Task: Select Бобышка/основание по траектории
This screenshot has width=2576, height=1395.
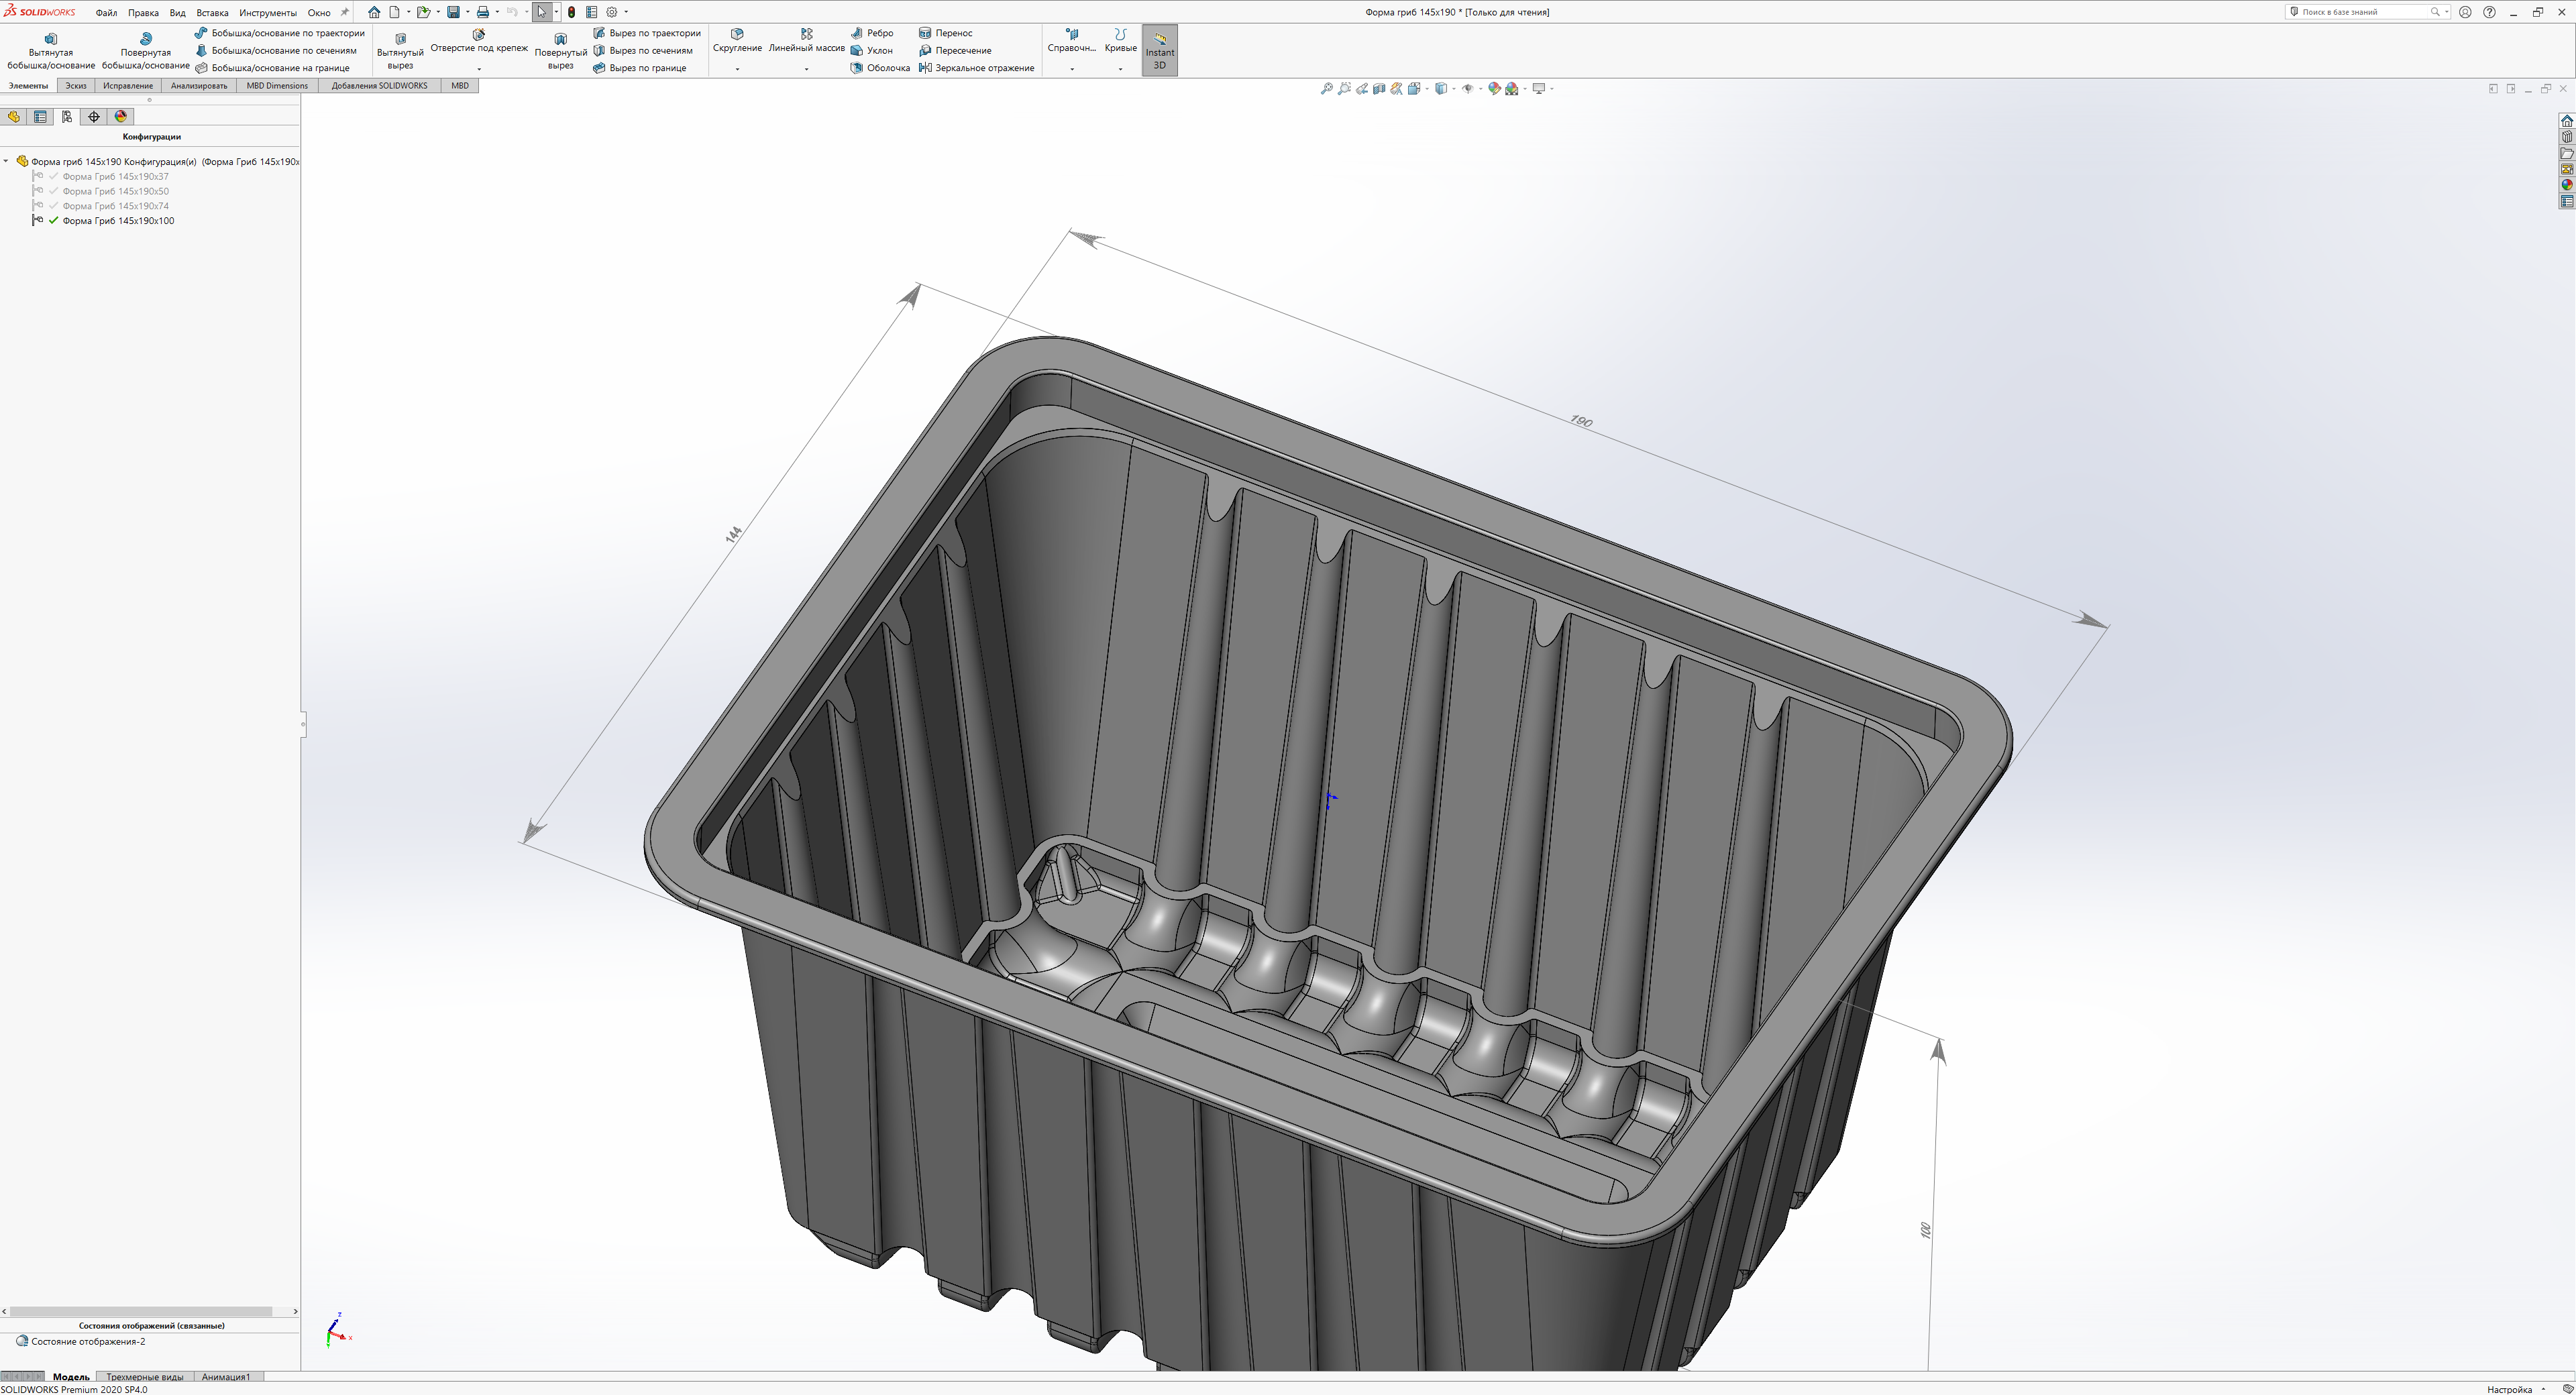Action: tap(280, 33)
